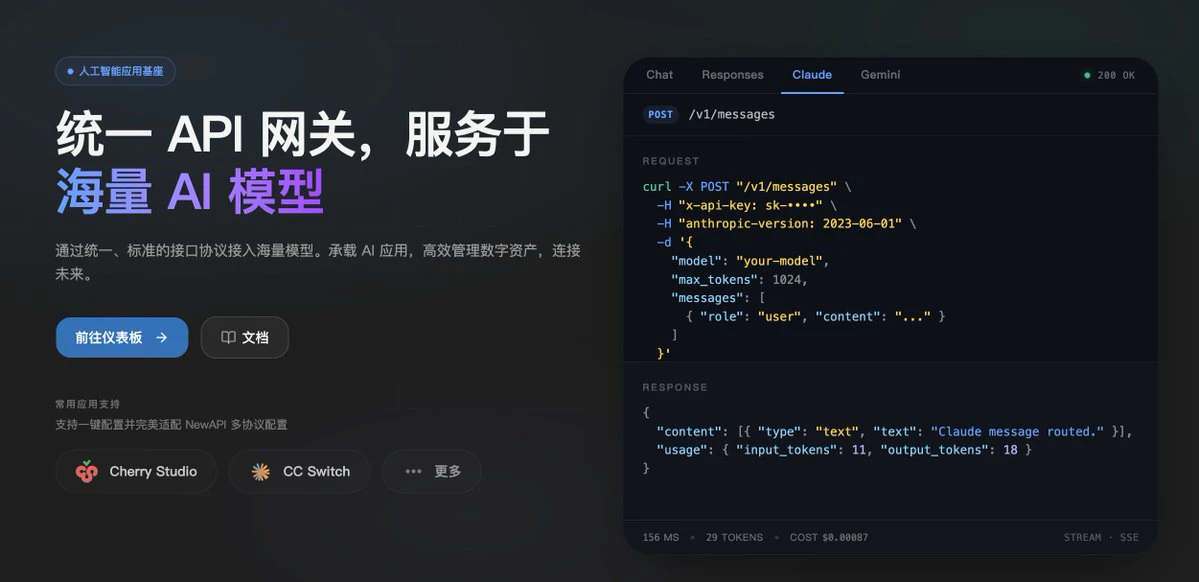
Task: Click the arrow icon on 前往仪表板 button
Action: pyautogui.click(x=161, y=337)
